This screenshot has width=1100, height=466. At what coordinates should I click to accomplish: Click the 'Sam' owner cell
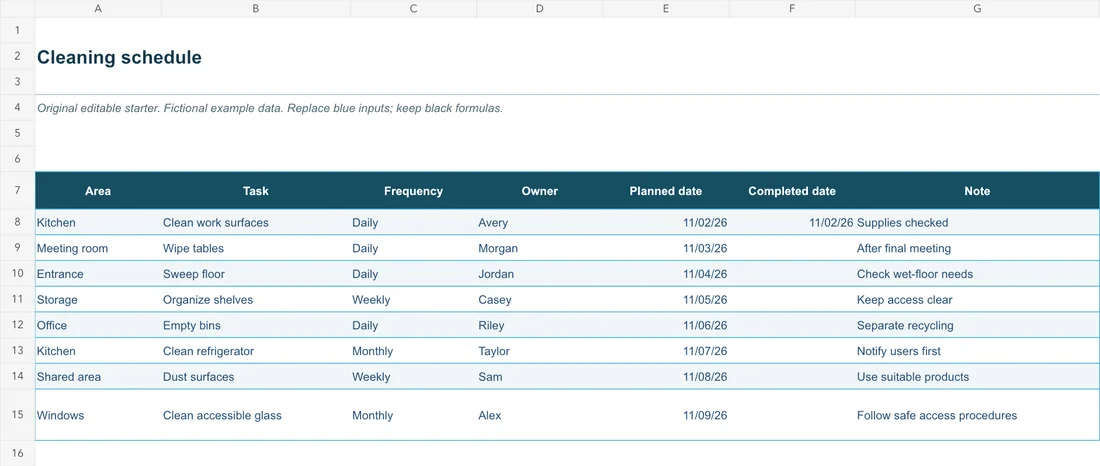pyautogui.click(x=539, y=377)
